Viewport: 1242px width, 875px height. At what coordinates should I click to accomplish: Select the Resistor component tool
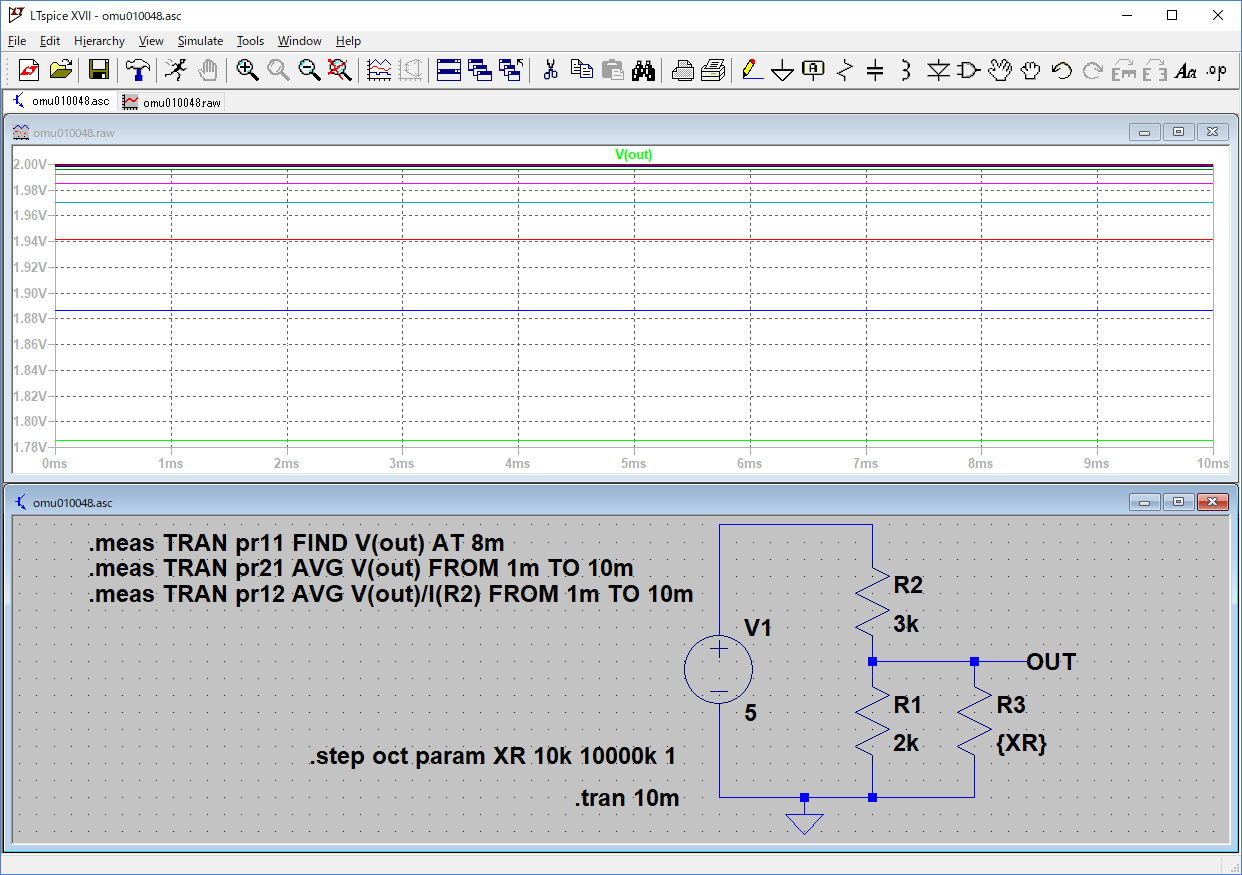click(845, 70)
